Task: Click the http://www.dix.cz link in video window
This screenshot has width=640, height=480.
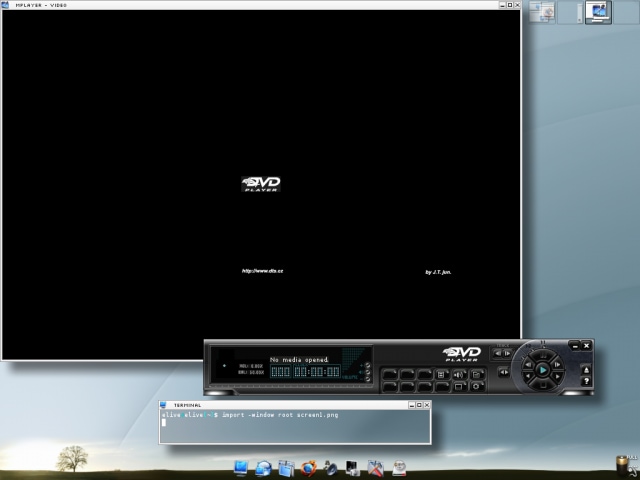Action: pyautogui.click(x=262, y=271)
